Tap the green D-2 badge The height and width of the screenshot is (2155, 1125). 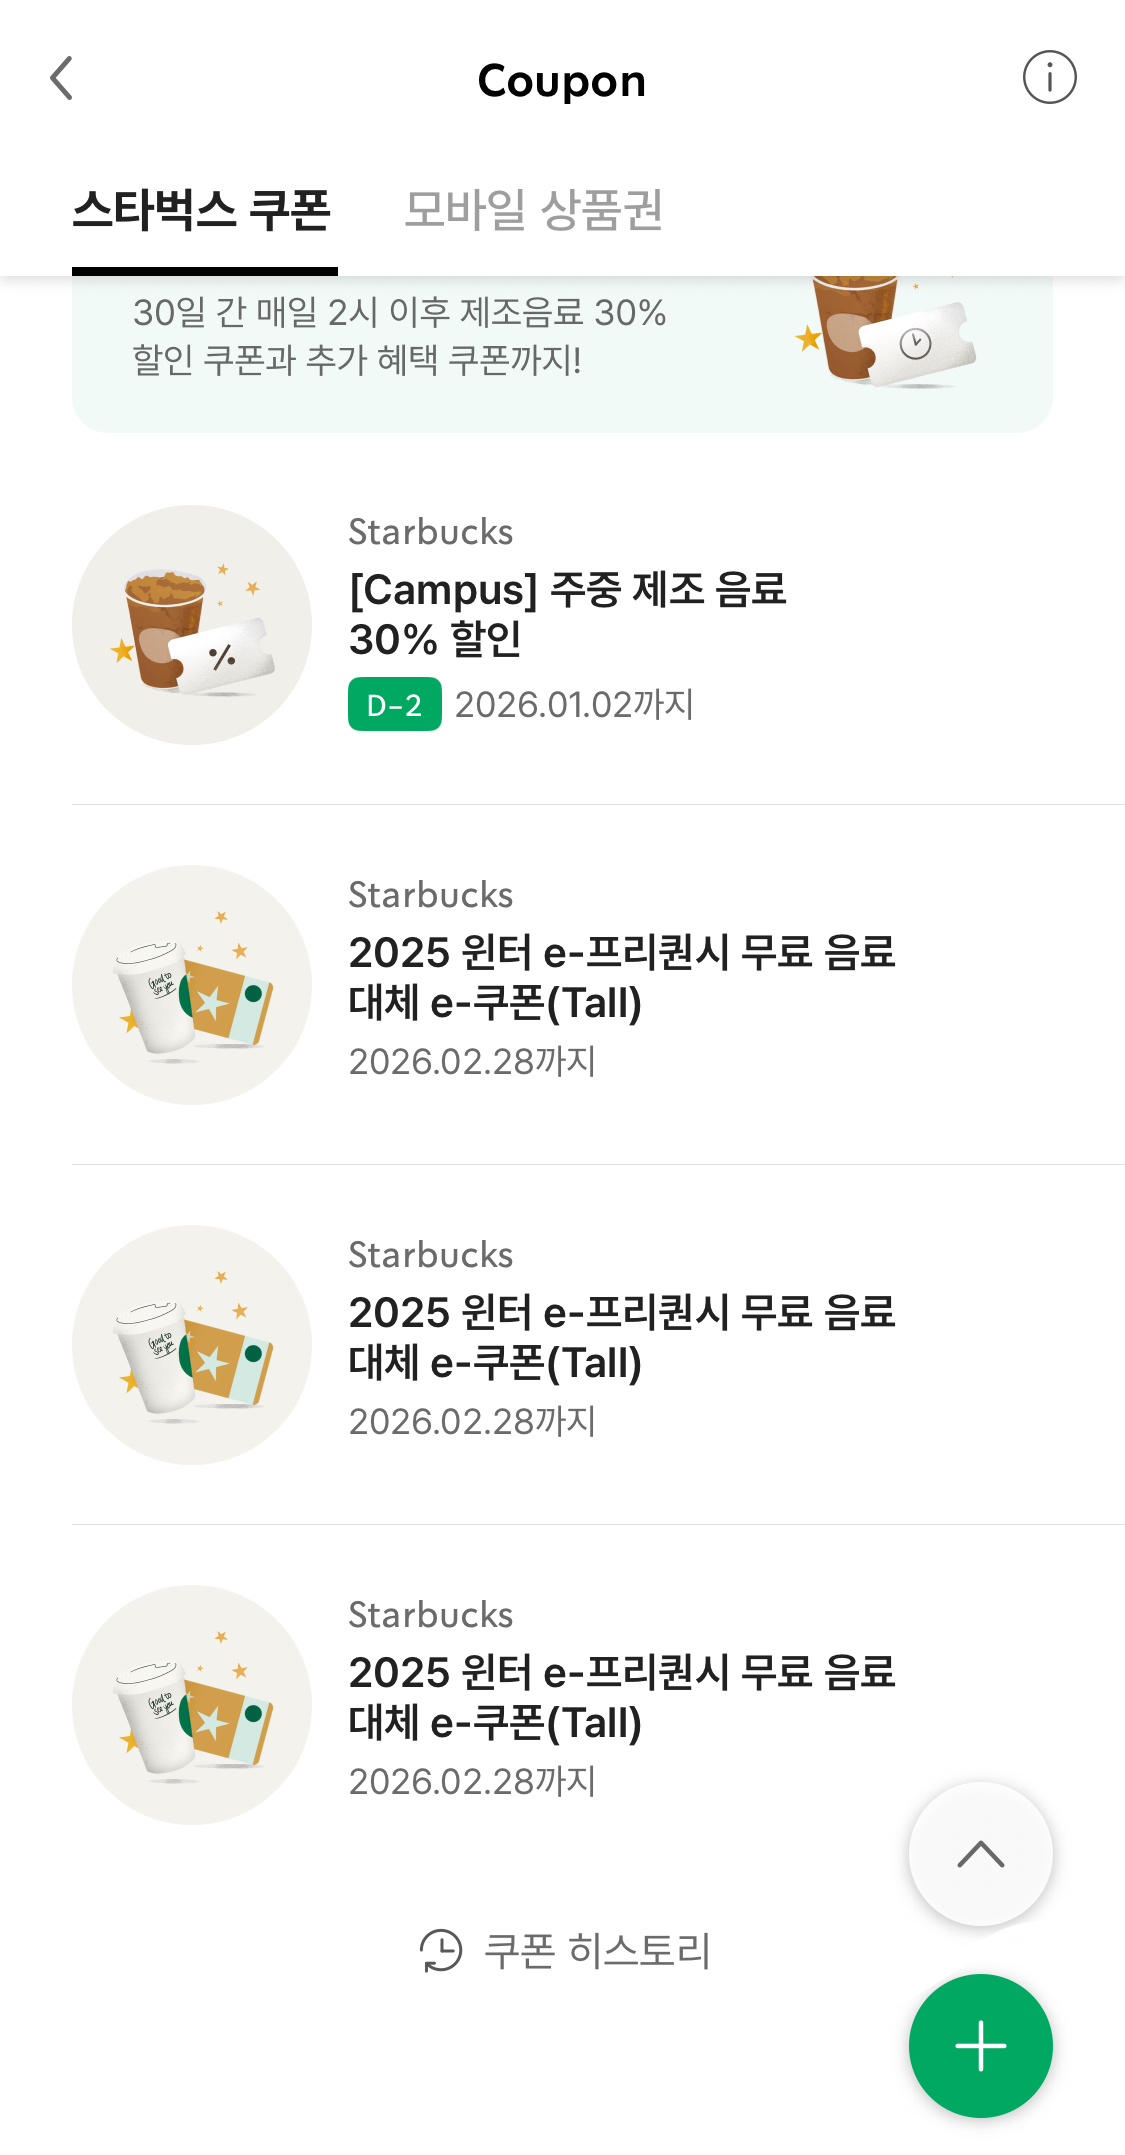point(394,705)
